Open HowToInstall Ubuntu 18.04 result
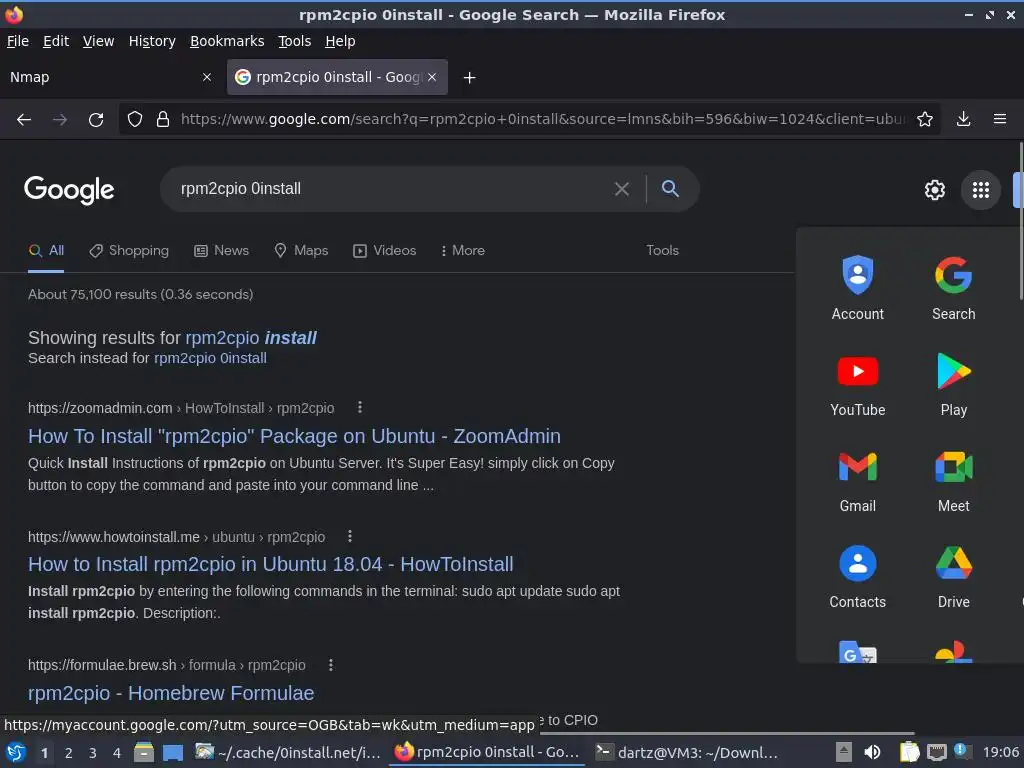Image resolution: width=1024 pixels, height=768 pixels. click(x=270, y=564)
